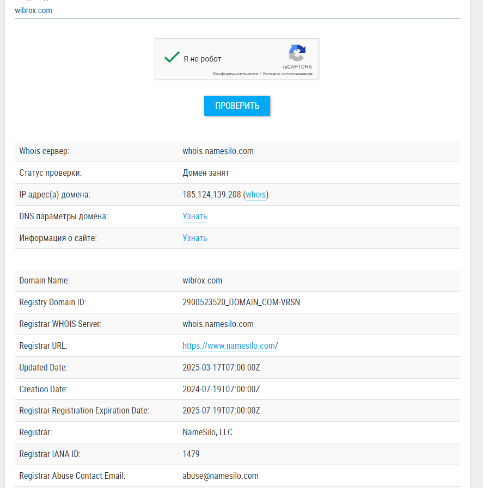Click the 'Registrar WHOIS Server:' label
This screenshot has width=483, height=488.
pyautogui.click(x=60, y=324)
